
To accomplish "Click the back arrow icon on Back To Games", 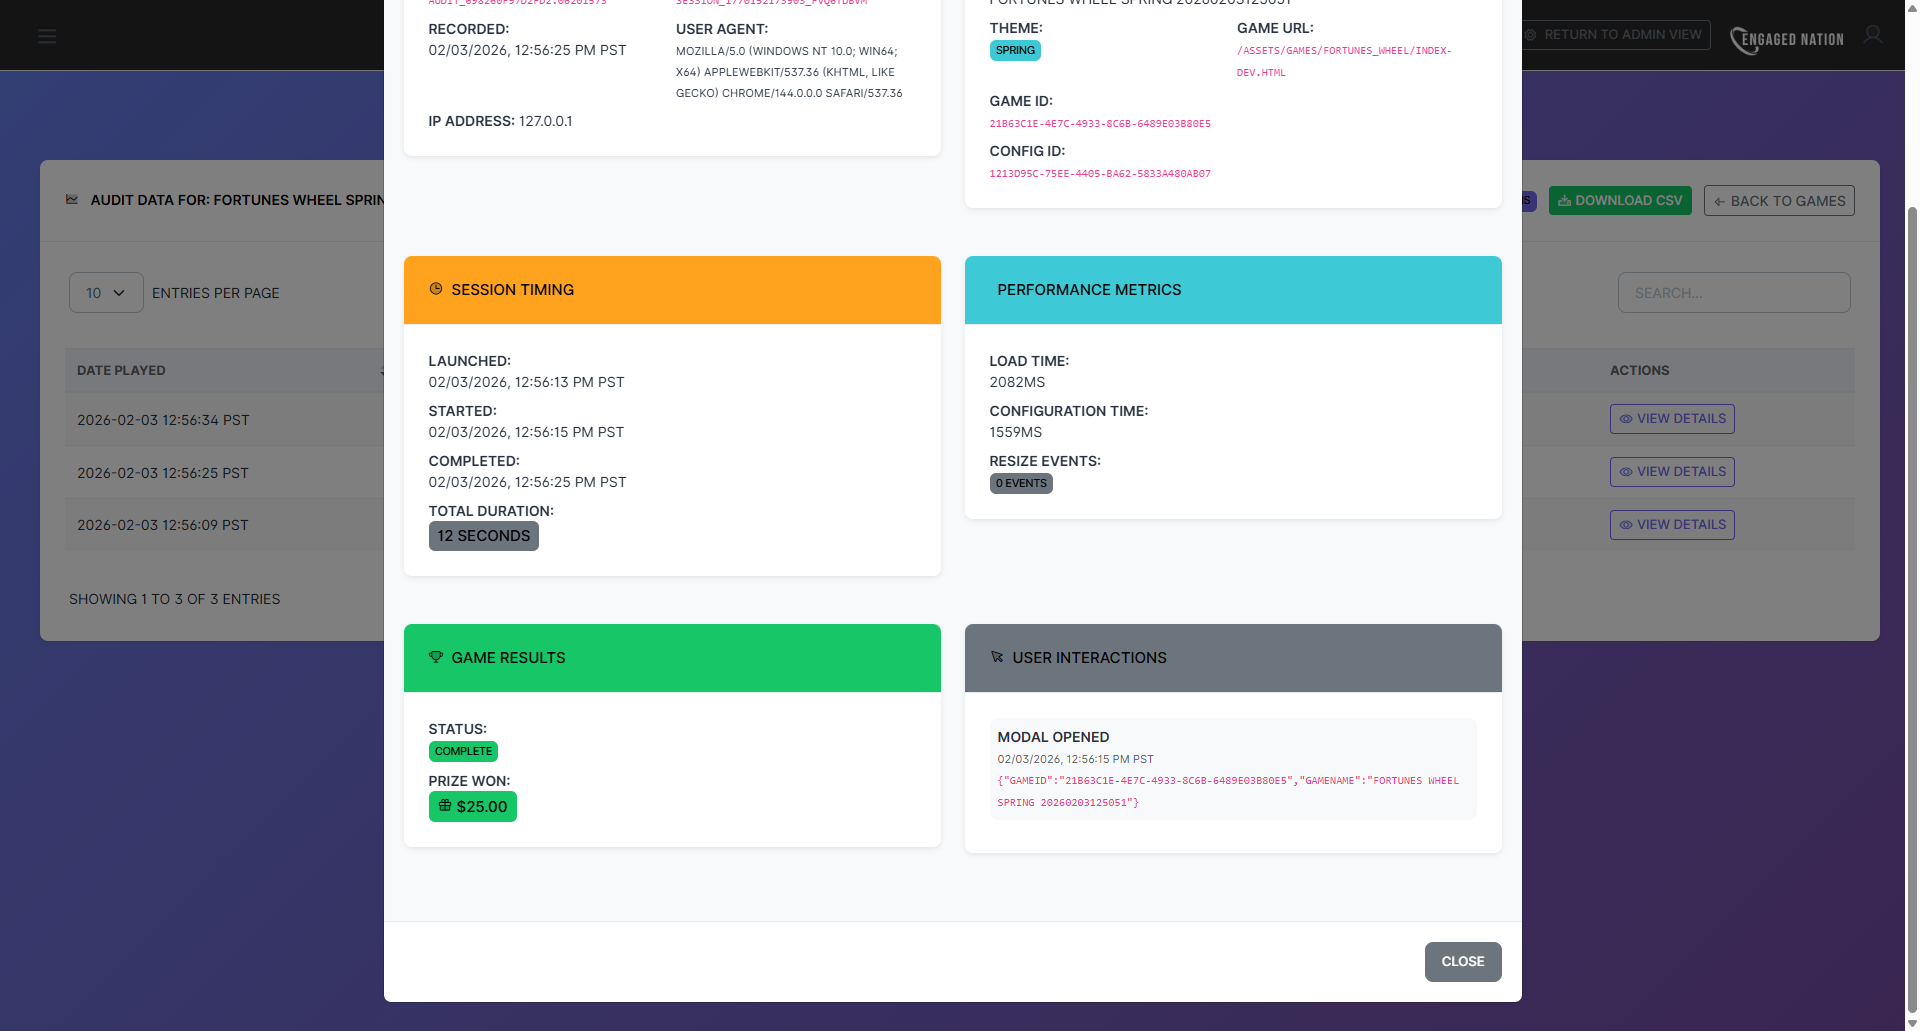I will (x=1718, y=201).
